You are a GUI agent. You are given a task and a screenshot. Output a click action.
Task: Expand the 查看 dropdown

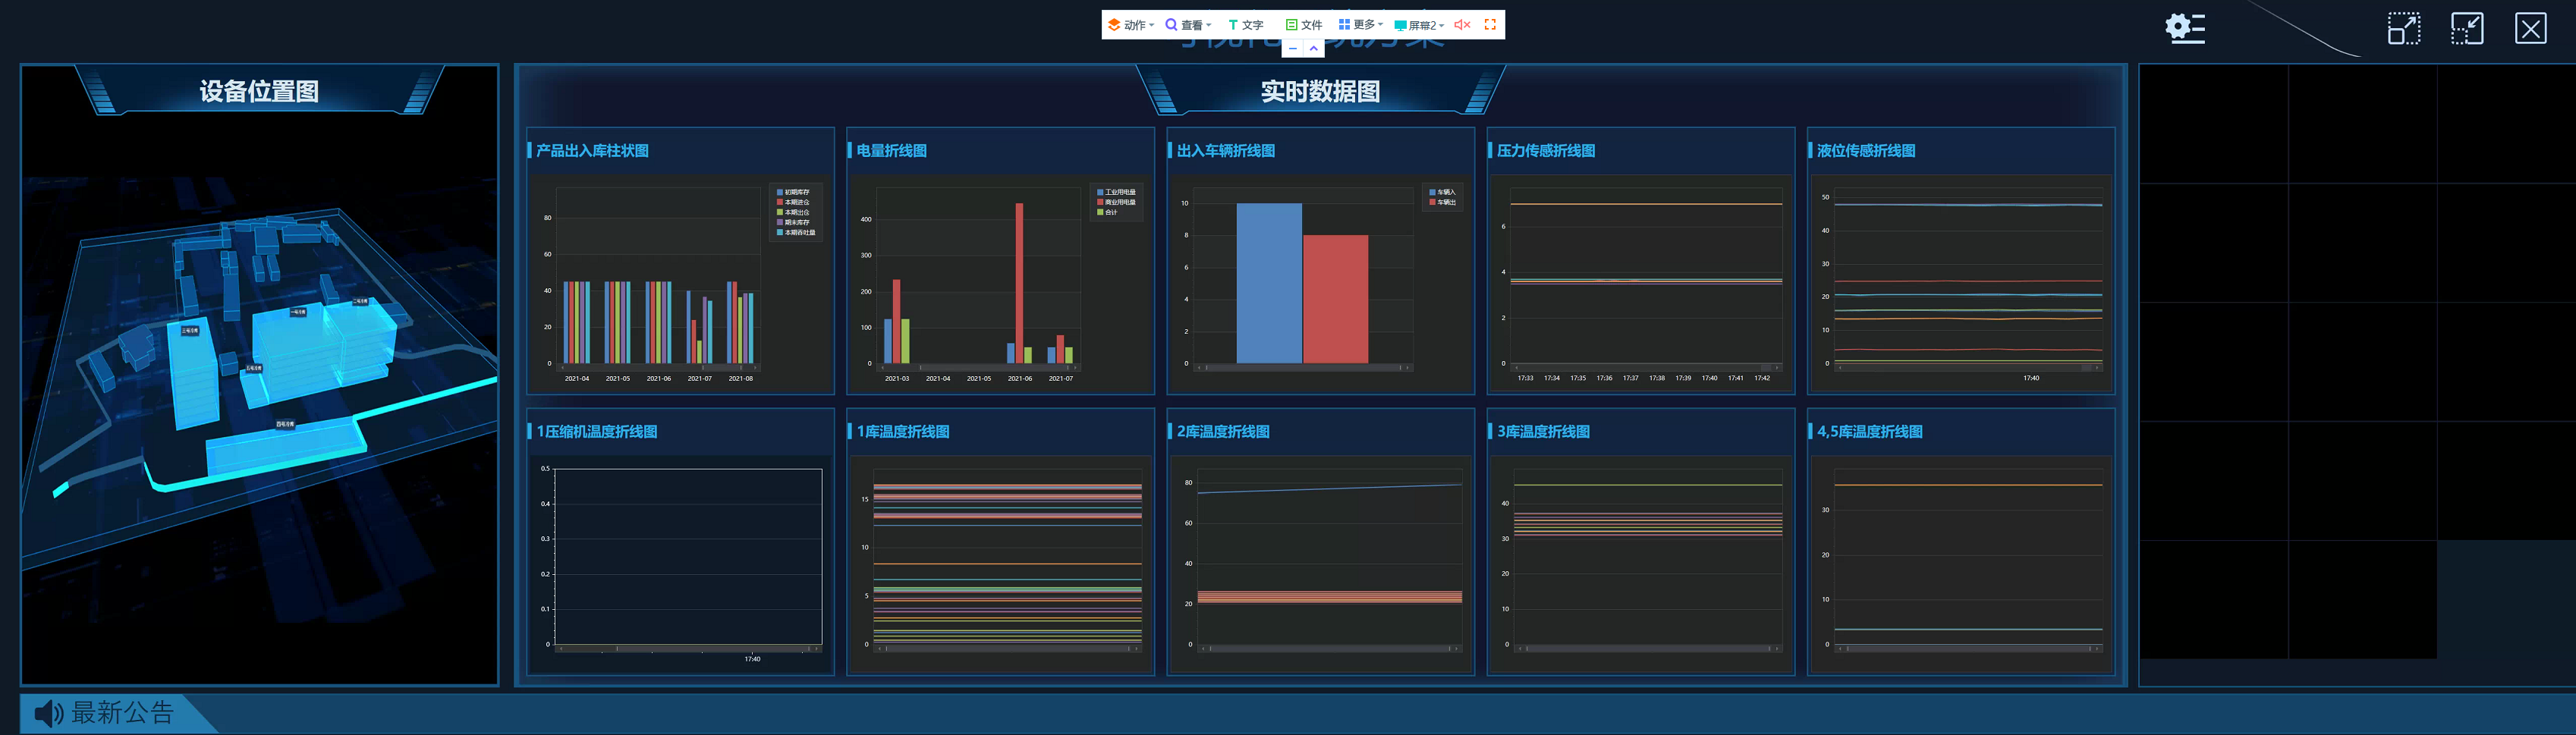pos(1188,25)
